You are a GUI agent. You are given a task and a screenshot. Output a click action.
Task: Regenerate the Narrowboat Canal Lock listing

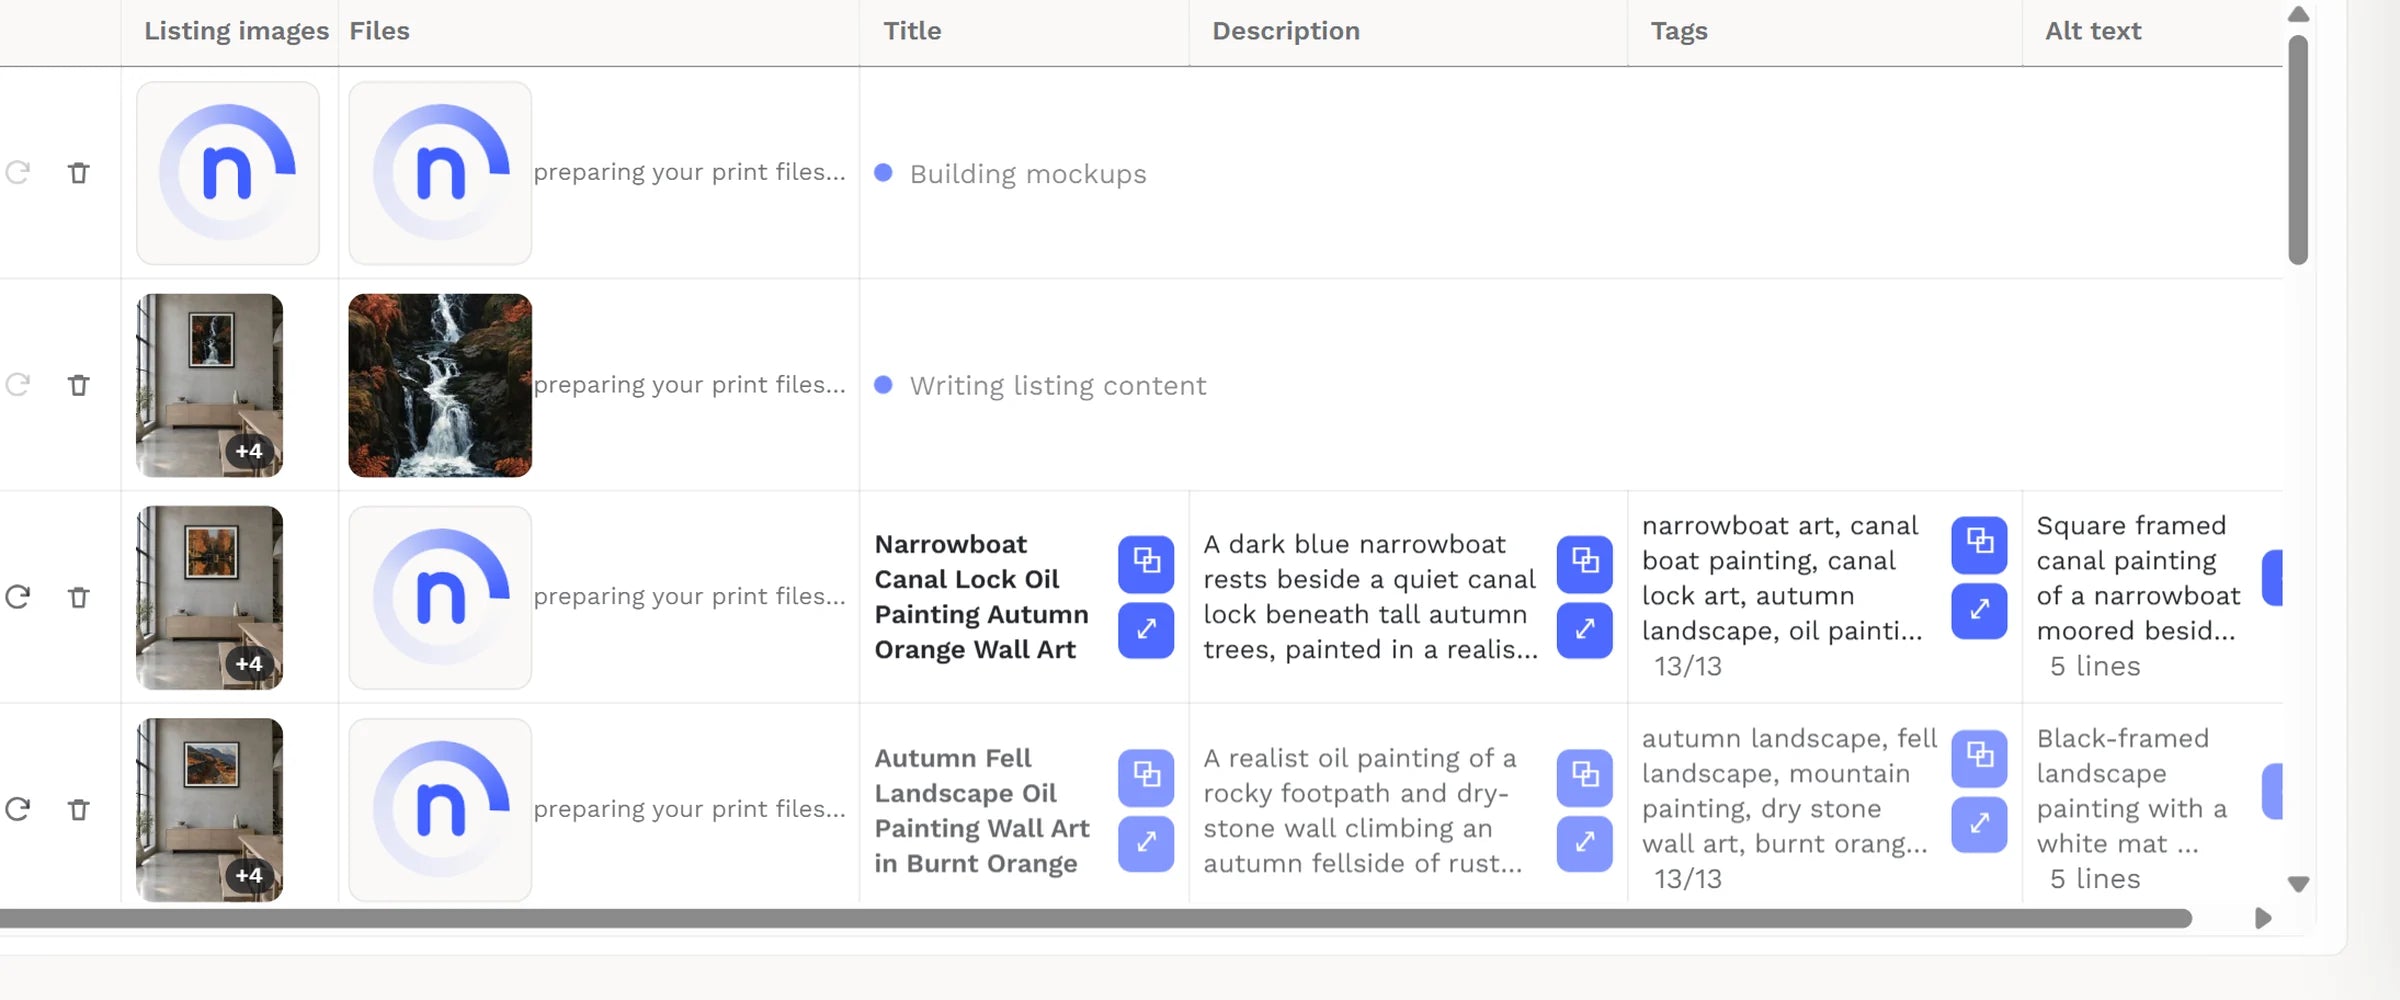pyautogui.click(x=18, y=597)
